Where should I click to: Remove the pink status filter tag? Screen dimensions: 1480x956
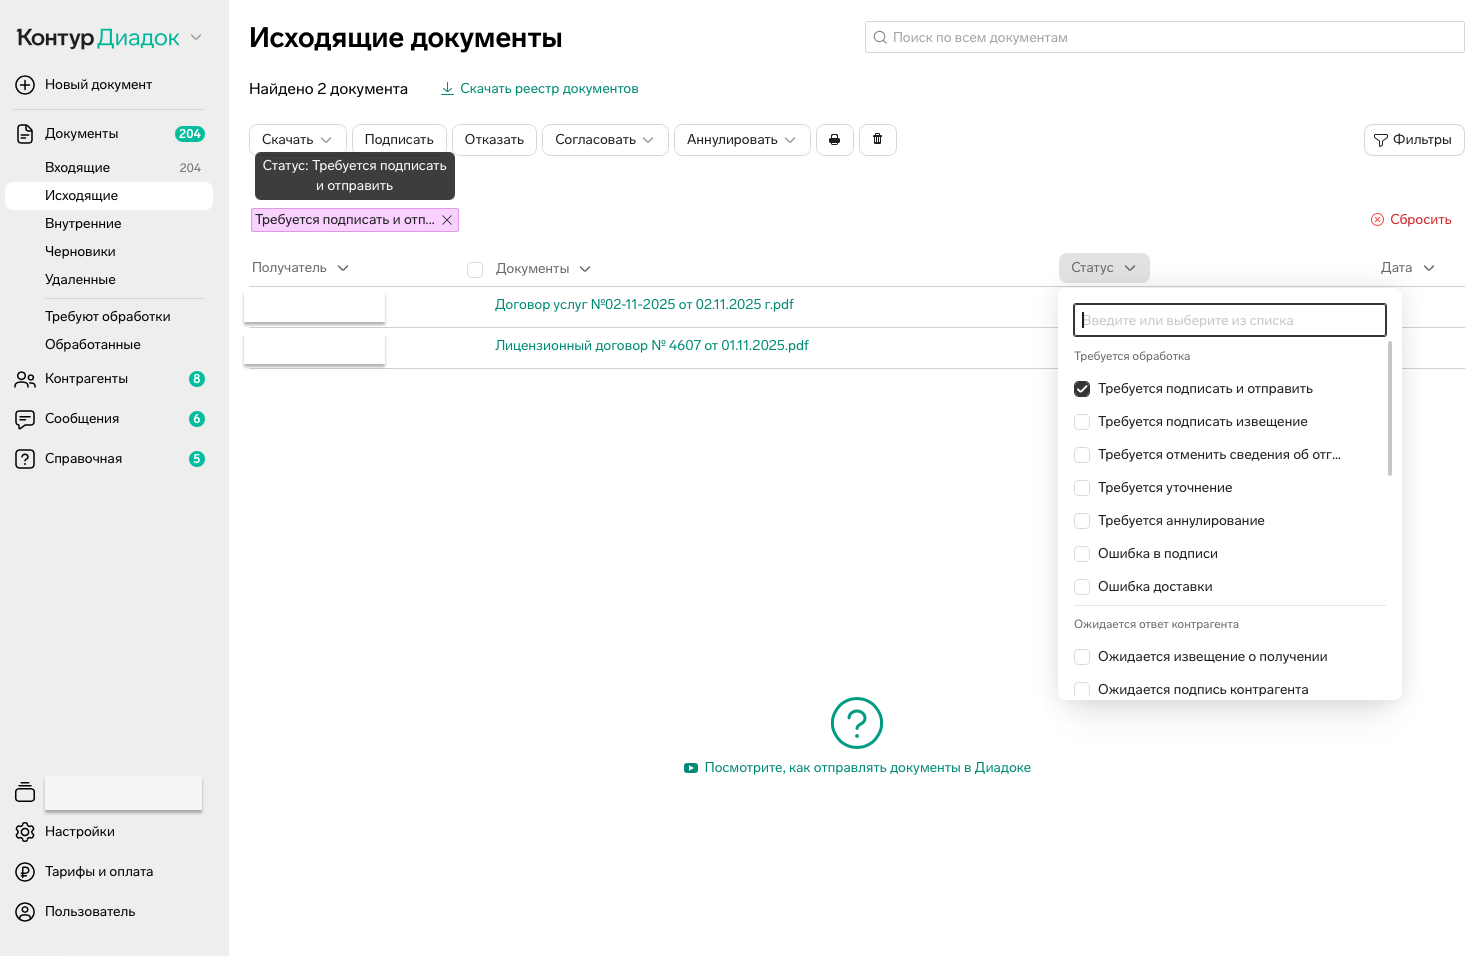tap(447, 220)
